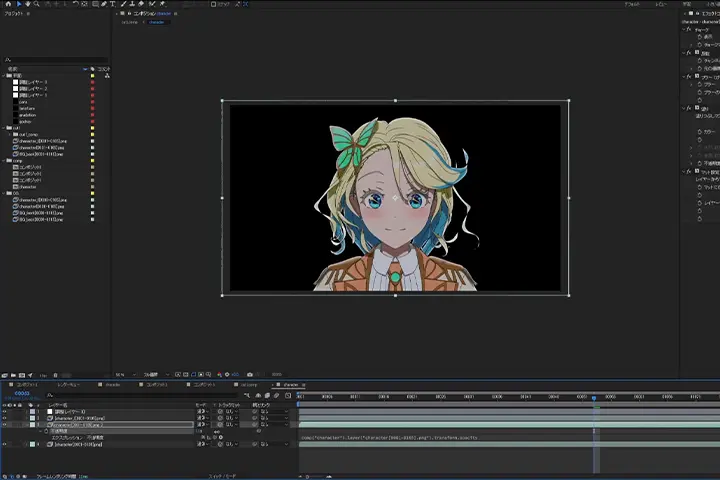Open the viewer magnification dropdown

click(x=125, y=375)
